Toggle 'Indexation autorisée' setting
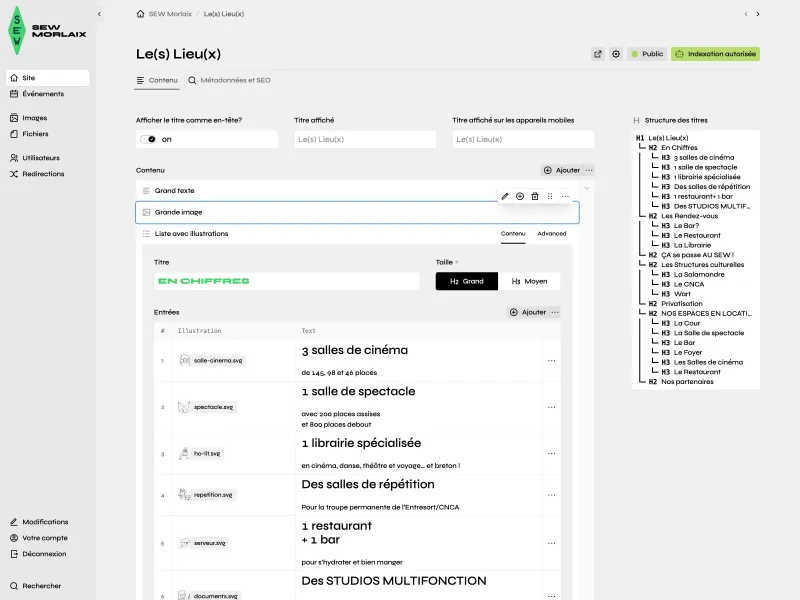This screenshot has width=800, height=600. tap(718, 54)
